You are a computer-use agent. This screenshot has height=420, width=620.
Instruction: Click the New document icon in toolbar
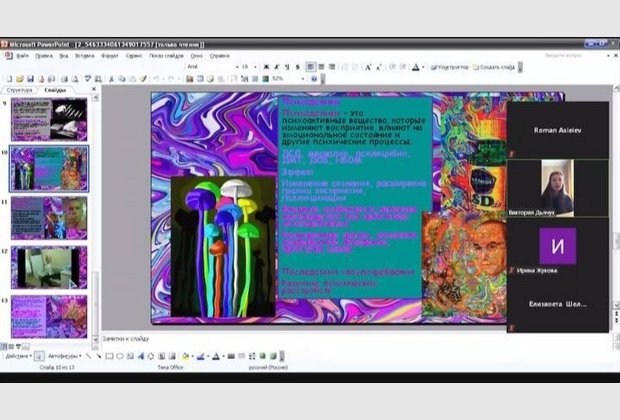(8, 78)
